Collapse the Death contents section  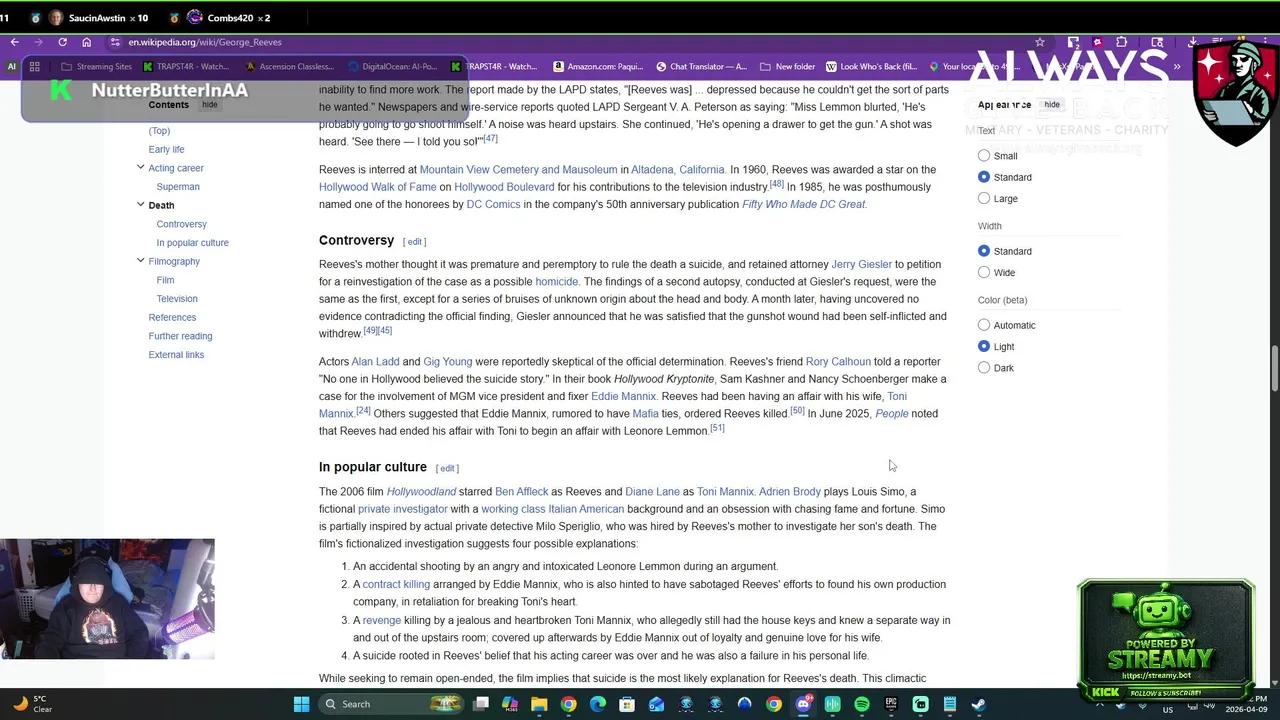point(140,205)
